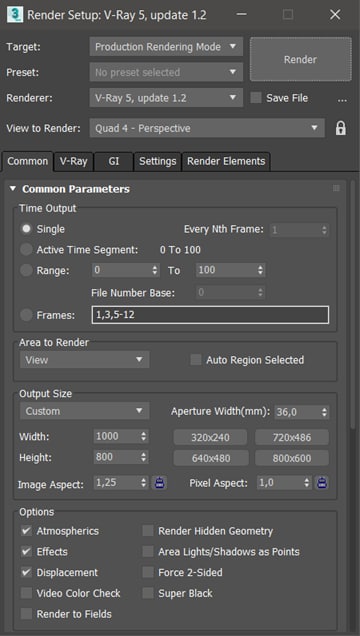Viewport: 360px width, 636px height.
Task: Click the Height value field
Action: point(117,457)
